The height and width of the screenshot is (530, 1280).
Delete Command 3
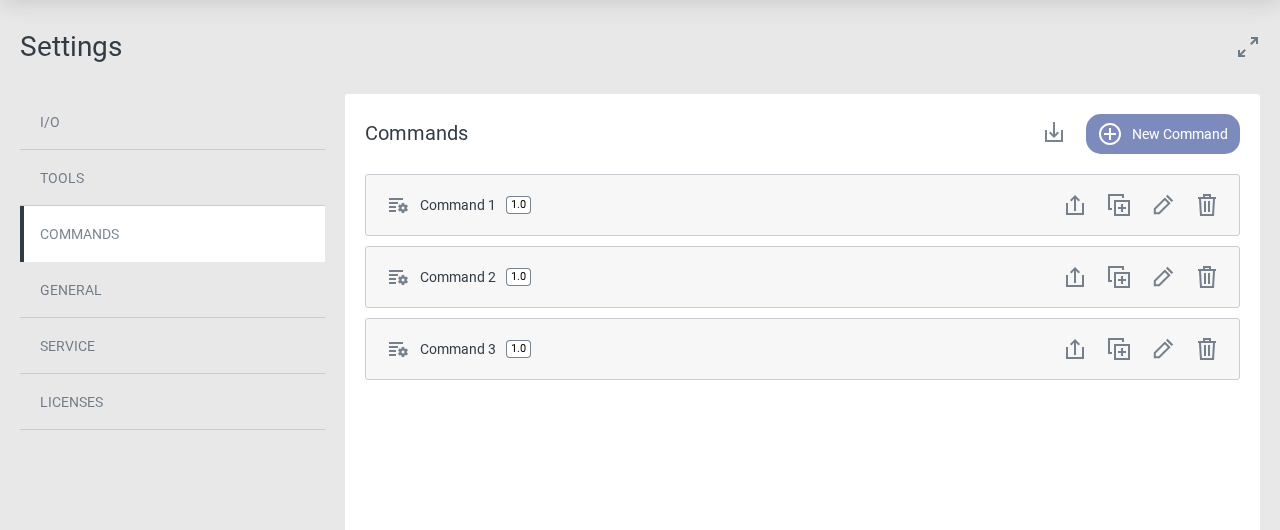coord(1207,349)
